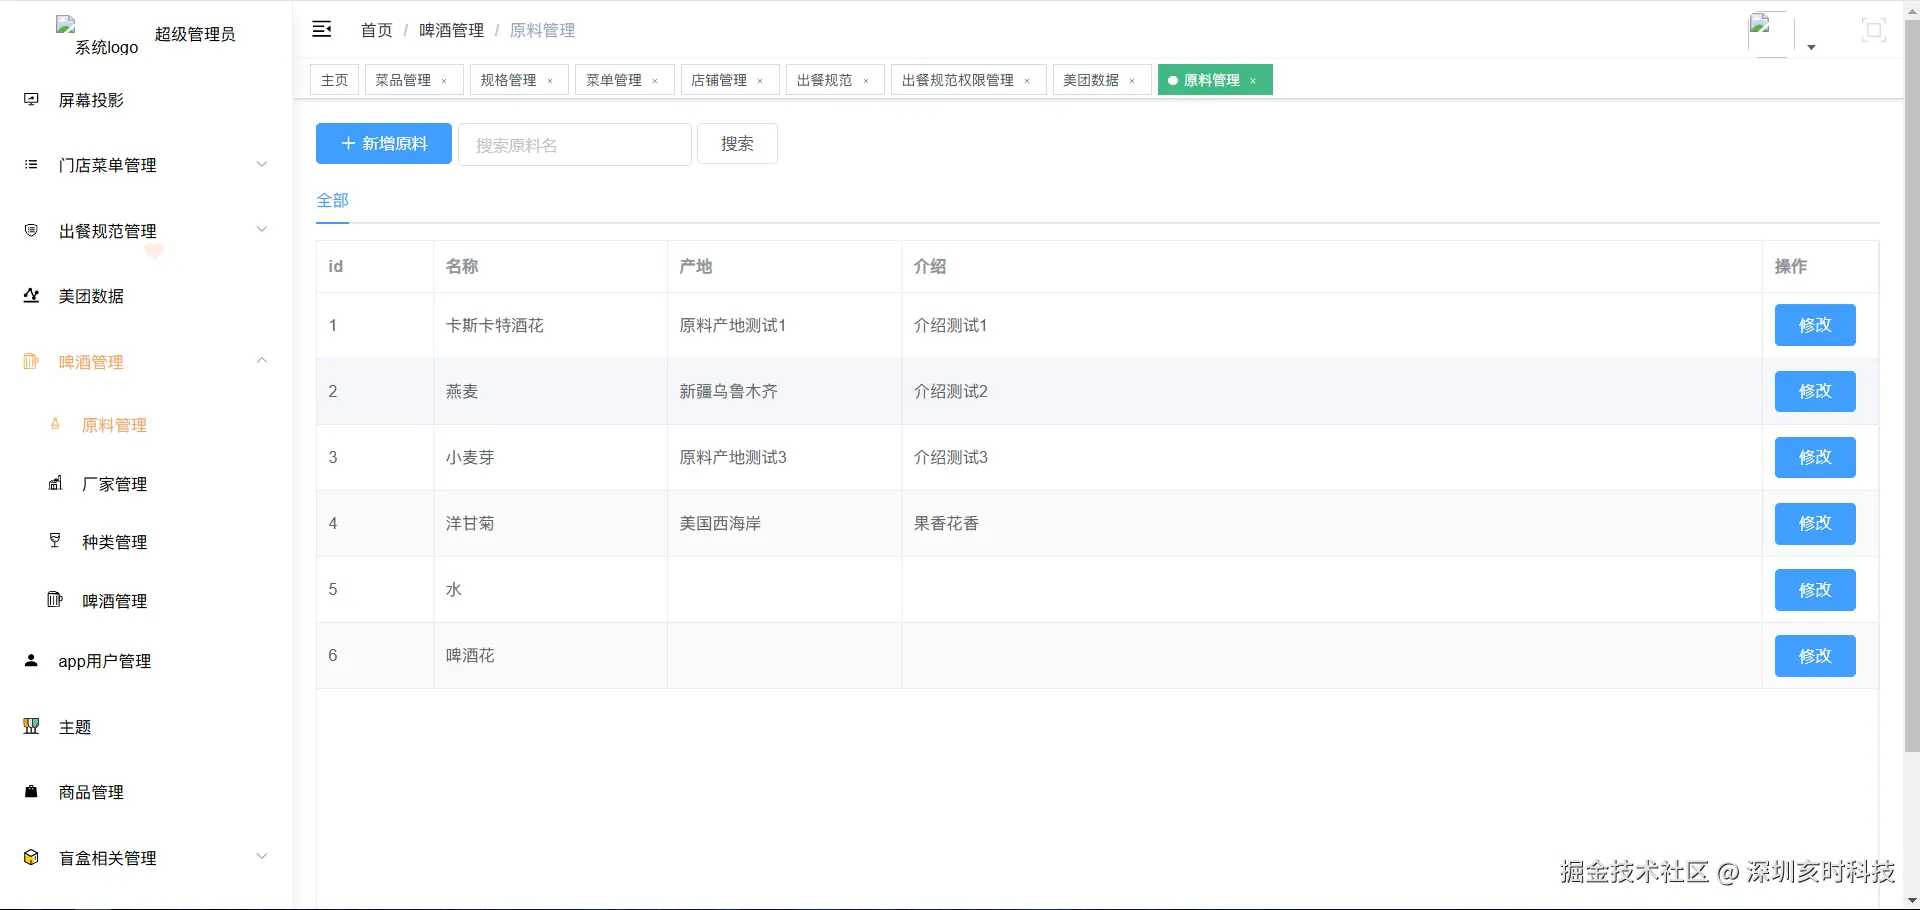Close the active 原料管理 tab
1920x910 pixels.
tap(1253, 81)
